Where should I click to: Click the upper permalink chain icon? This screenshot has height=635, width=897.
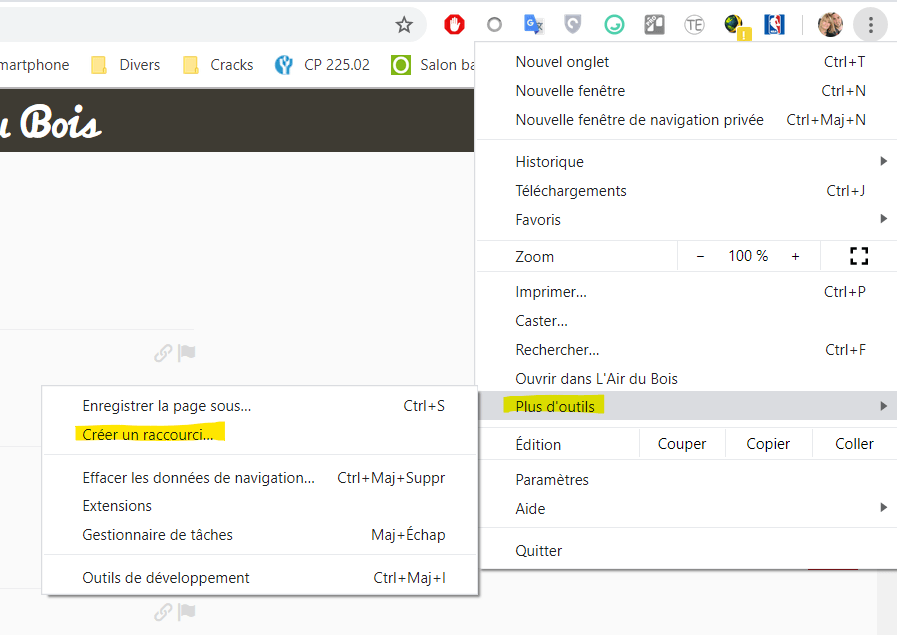click(x=163, y=353)
